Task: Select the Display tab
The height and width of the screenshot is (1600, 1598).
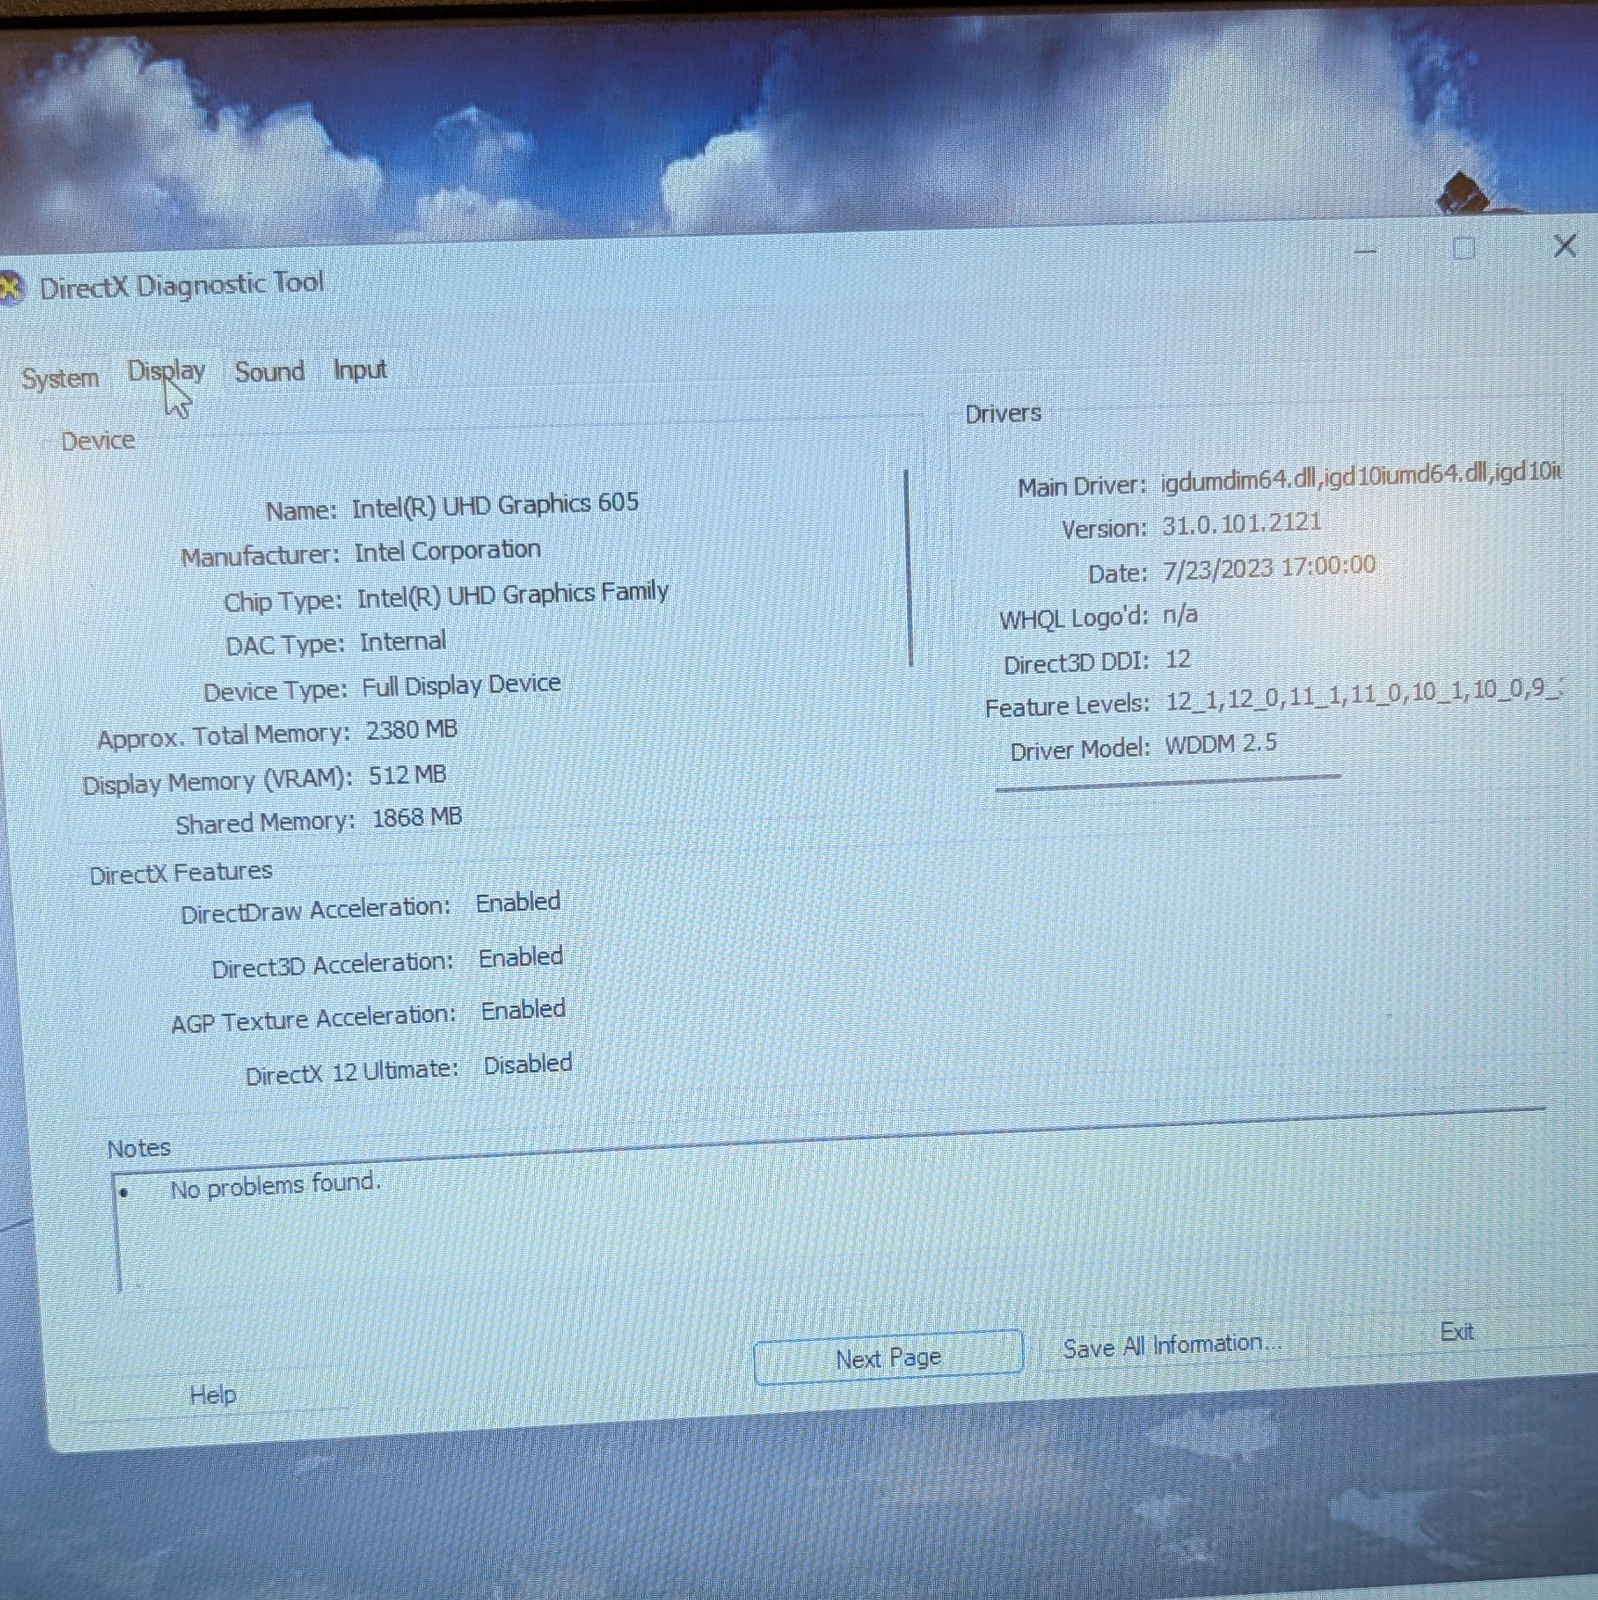Action: coord(166,372)
